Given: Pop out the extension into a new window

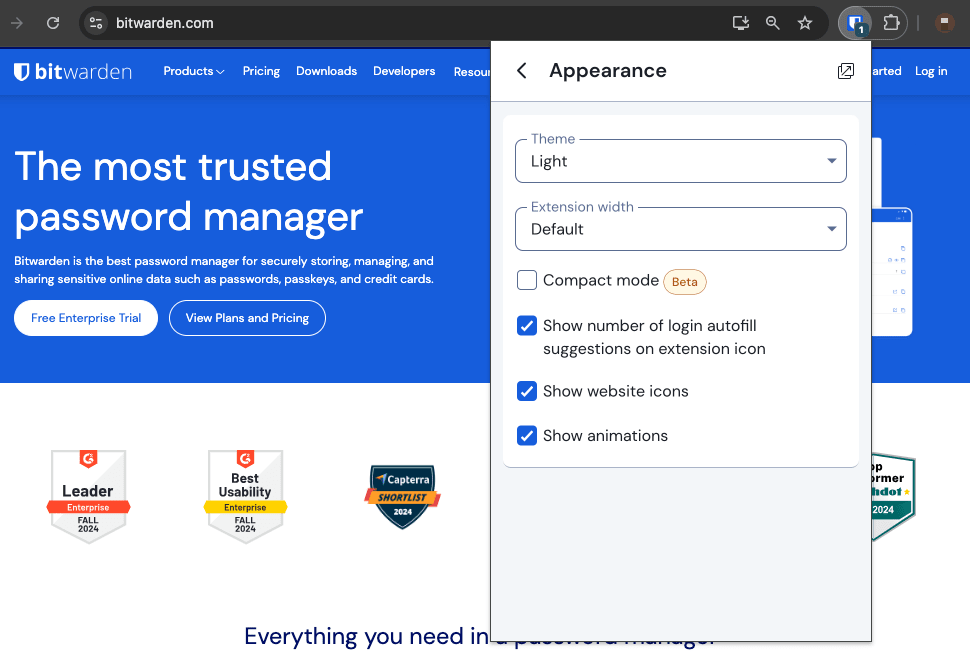Looking at the screenshot, I should (x=845, y=70).
